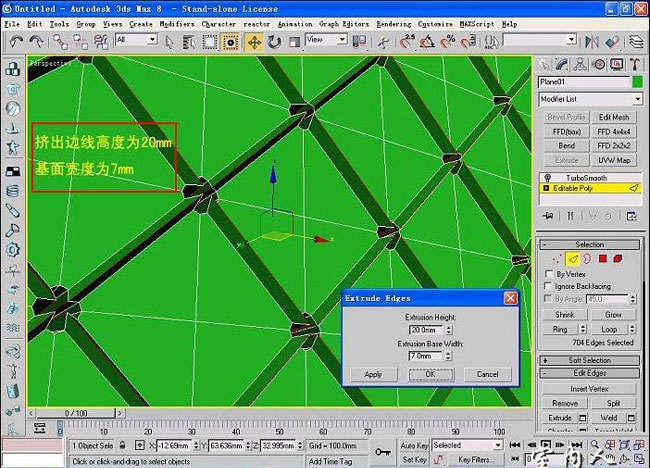This screenshot has width=650, height=468.
Task: Click Cancel in Extrude Edges dialog
Action: click(x=487, y=374)
